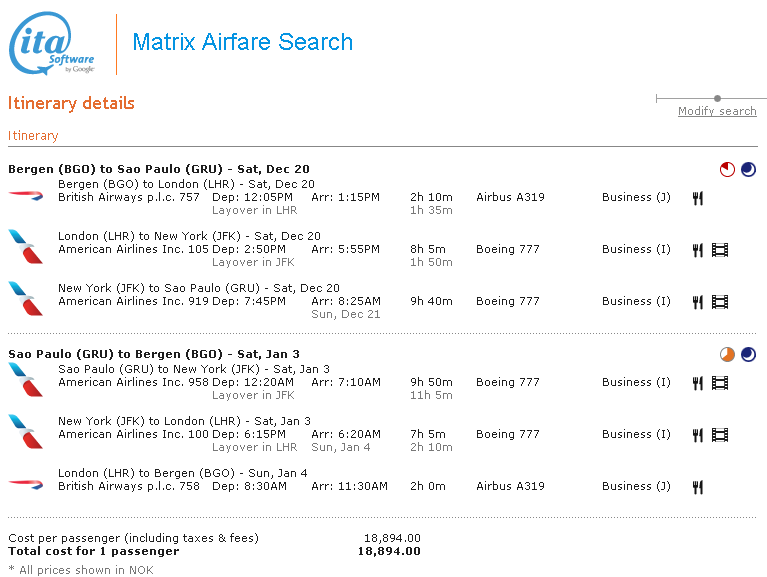Click film icon for American Airlines 105
This screenshot has width=767, height=577.
(720, 250)
